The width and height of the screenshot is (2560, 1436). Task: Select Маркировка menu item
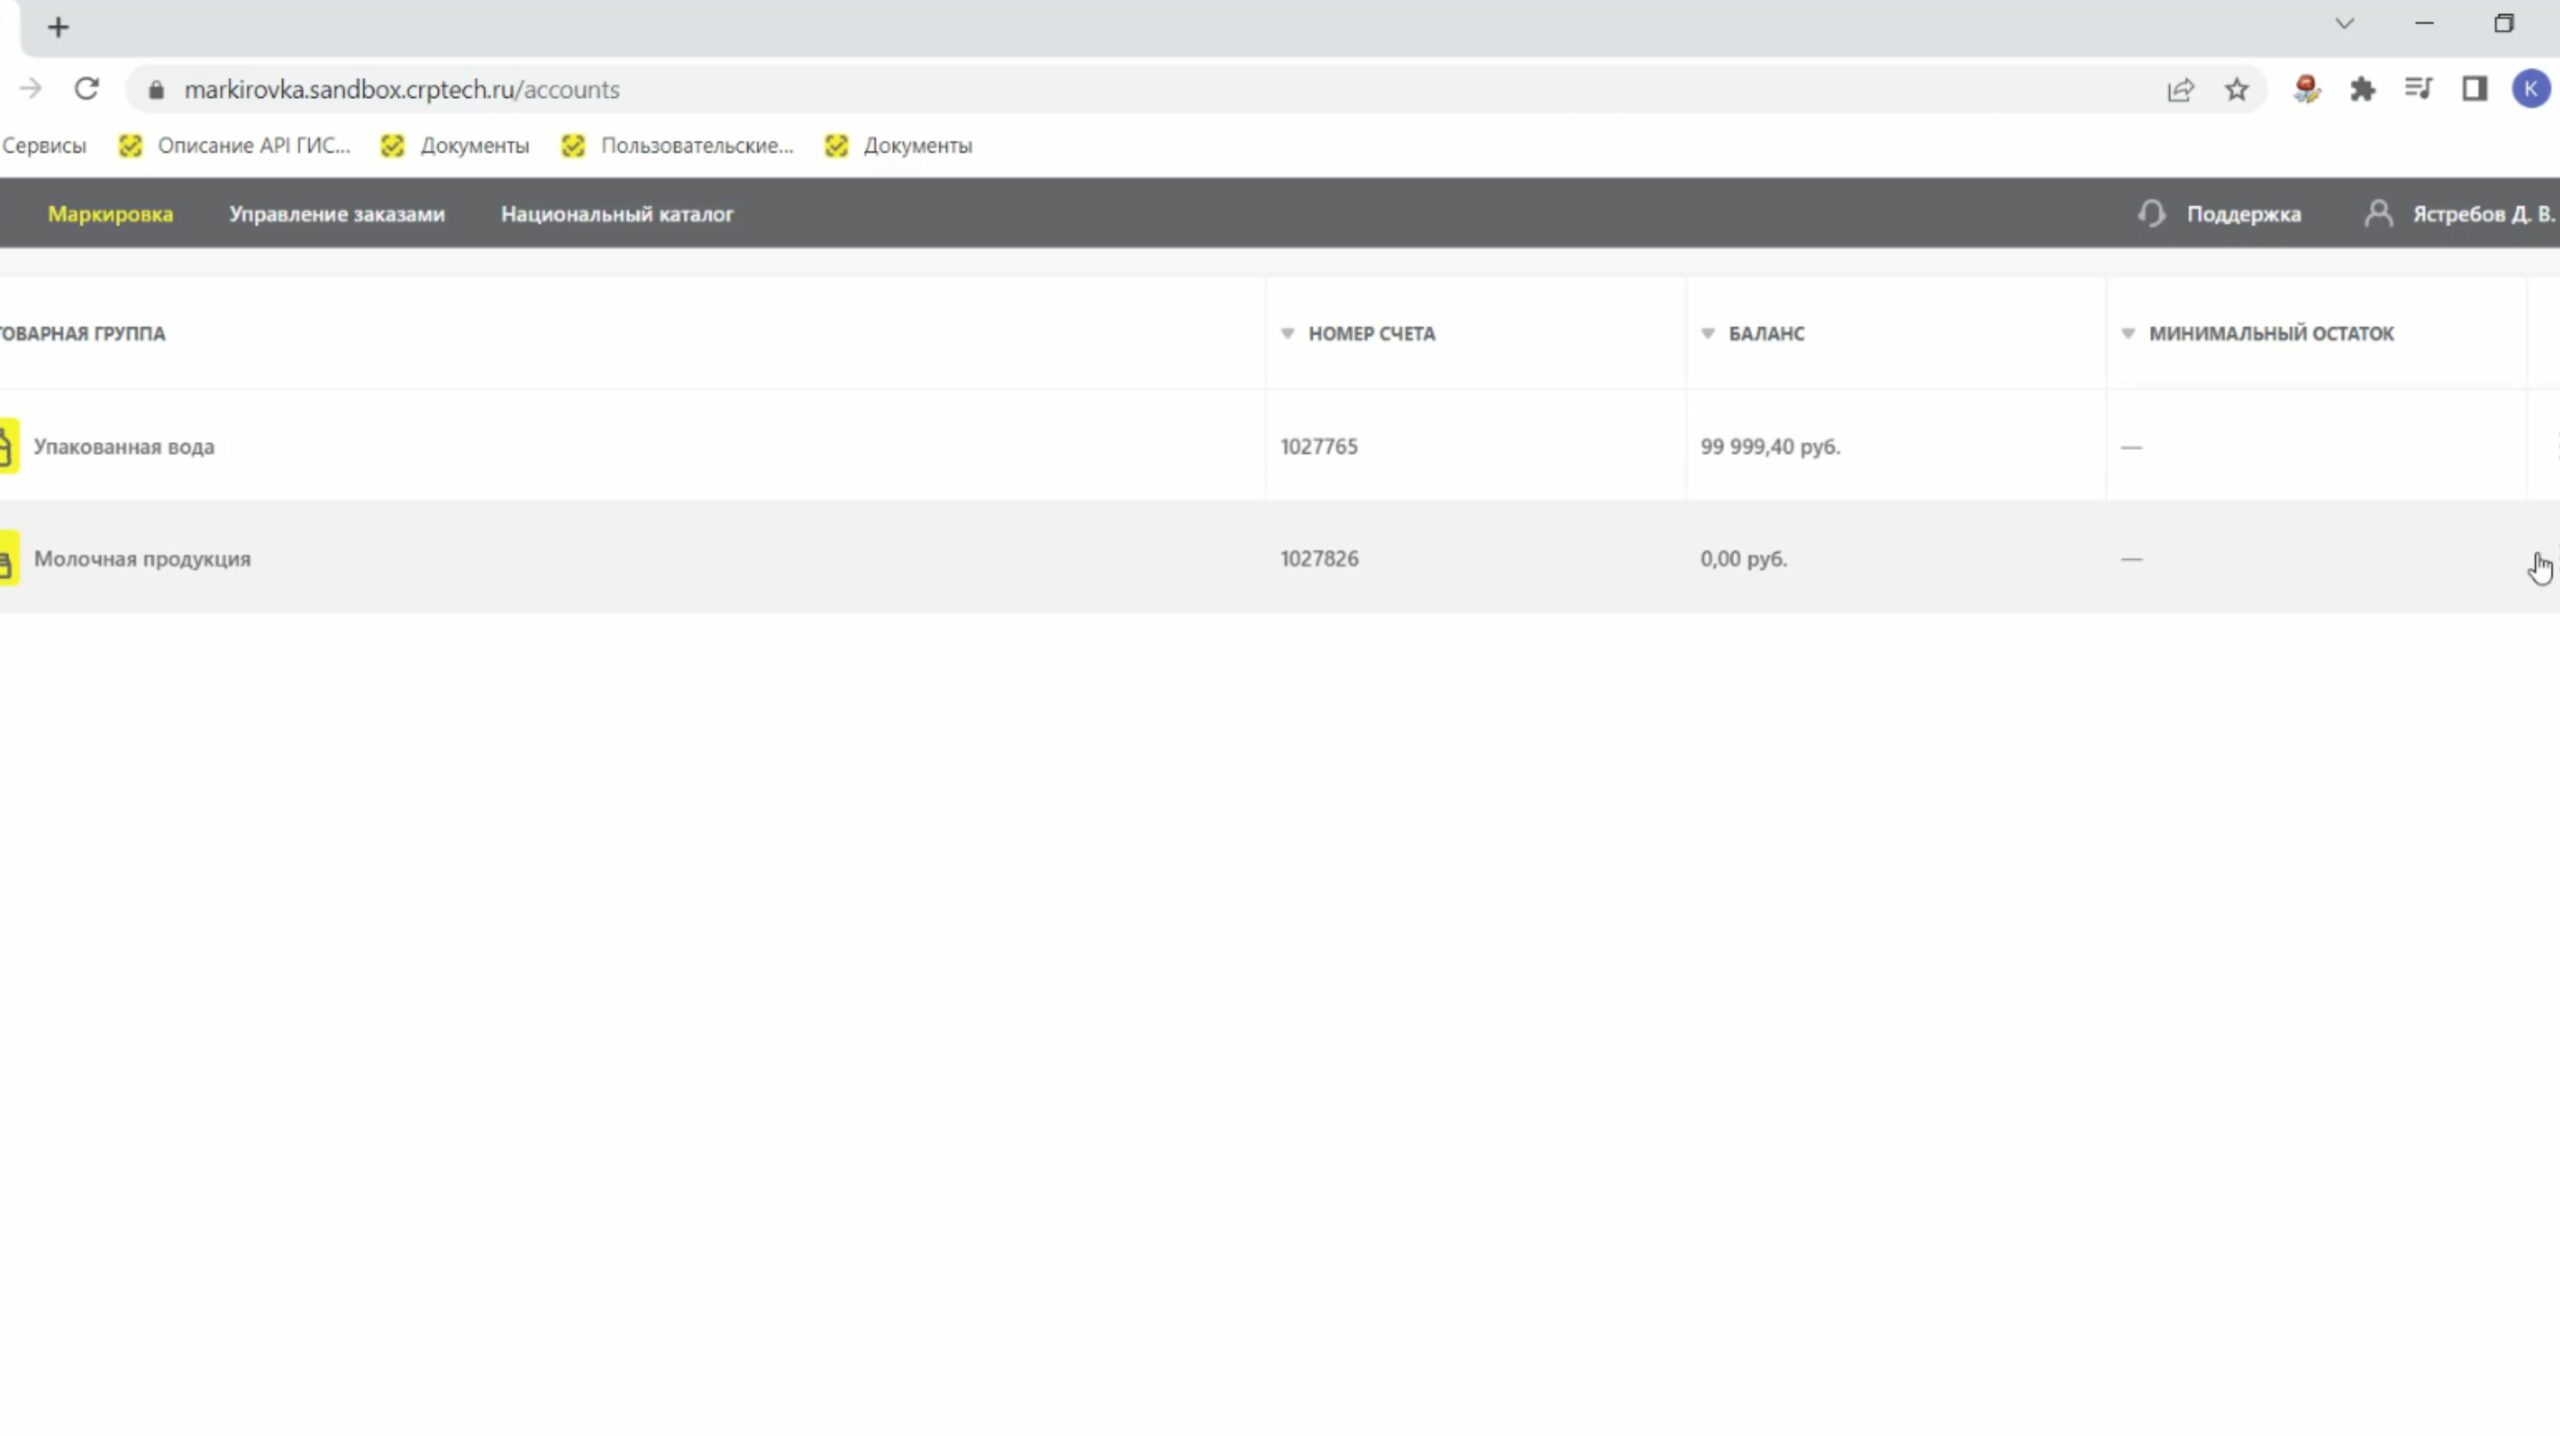(110, 214)
